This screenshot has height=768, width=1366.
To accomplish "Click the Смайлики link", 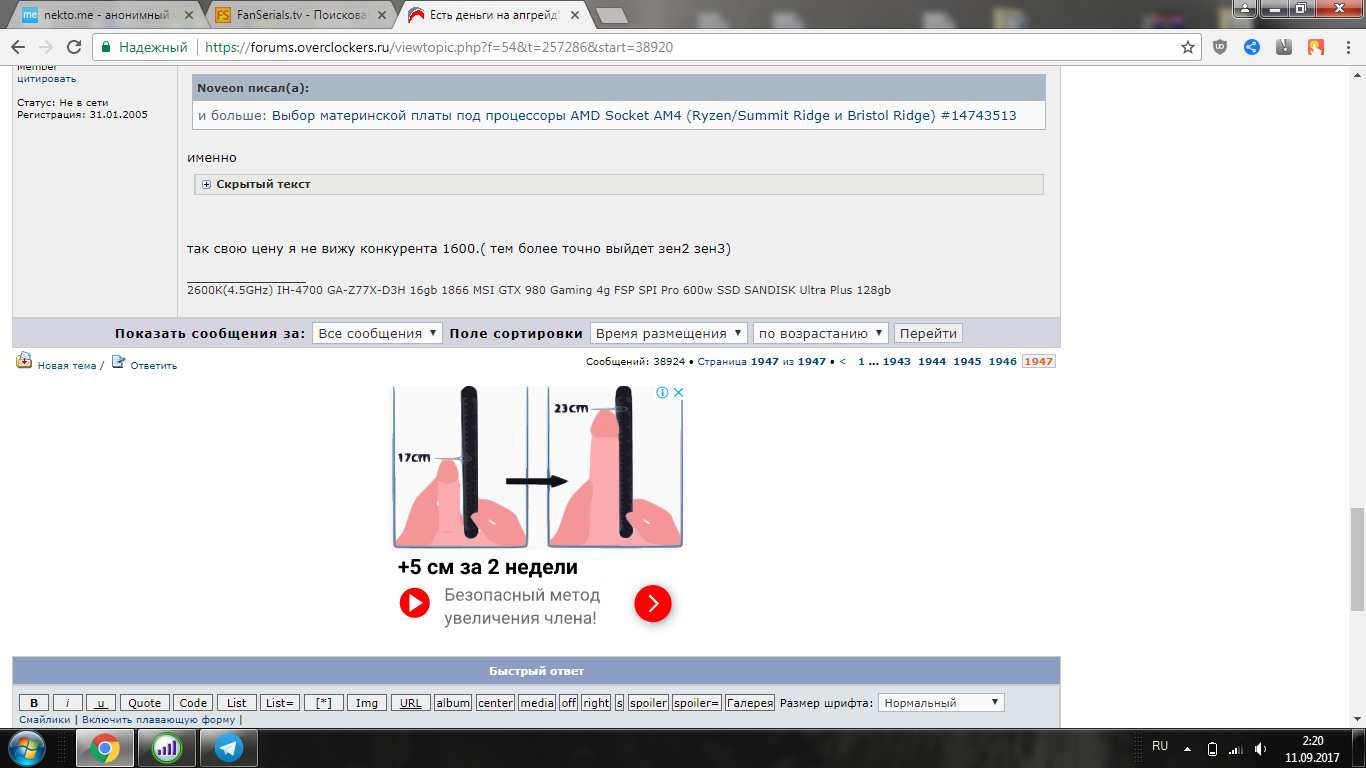I will (45, 720).
